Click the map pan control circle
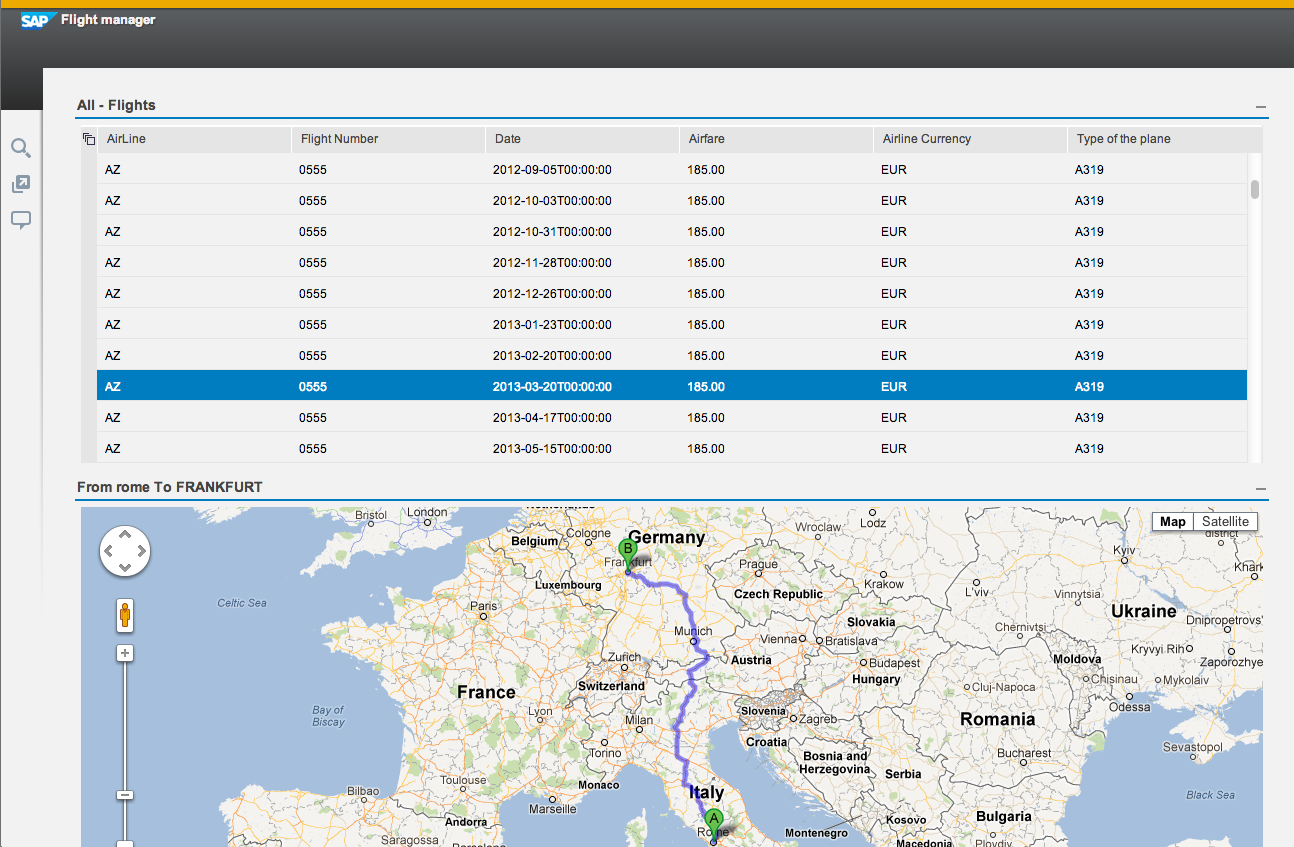 (125, 551)
